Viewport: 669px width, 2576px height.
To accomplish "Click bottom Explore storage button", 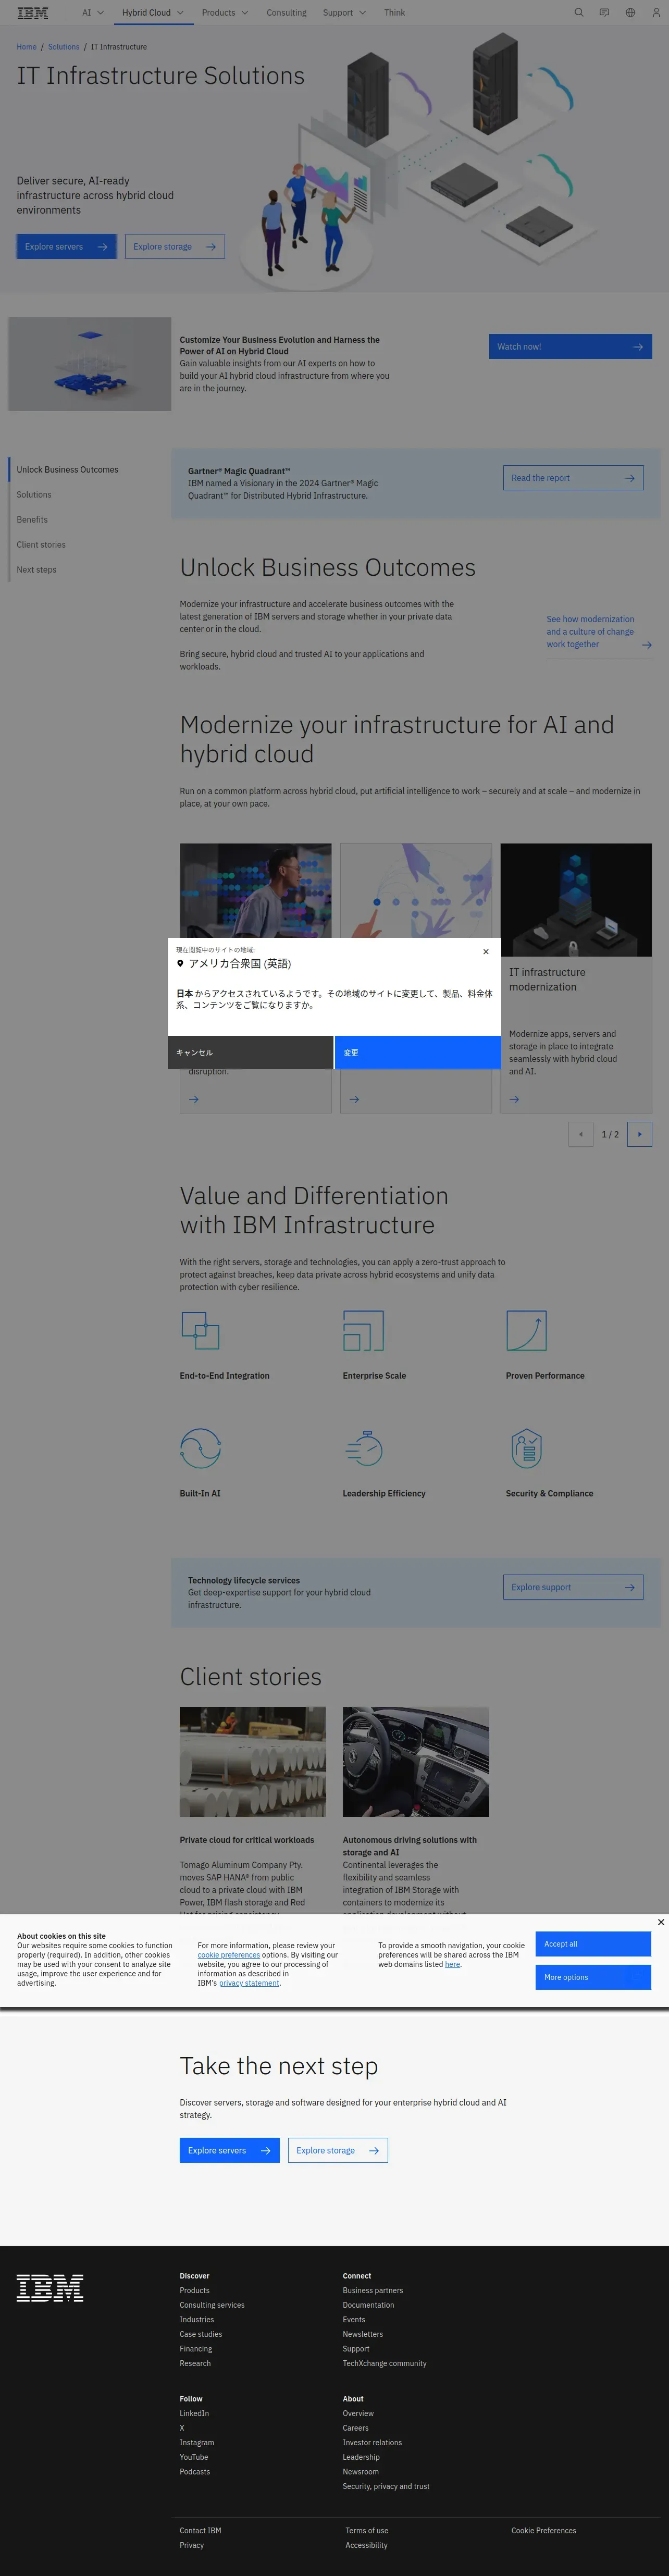I will [338, 2150].
